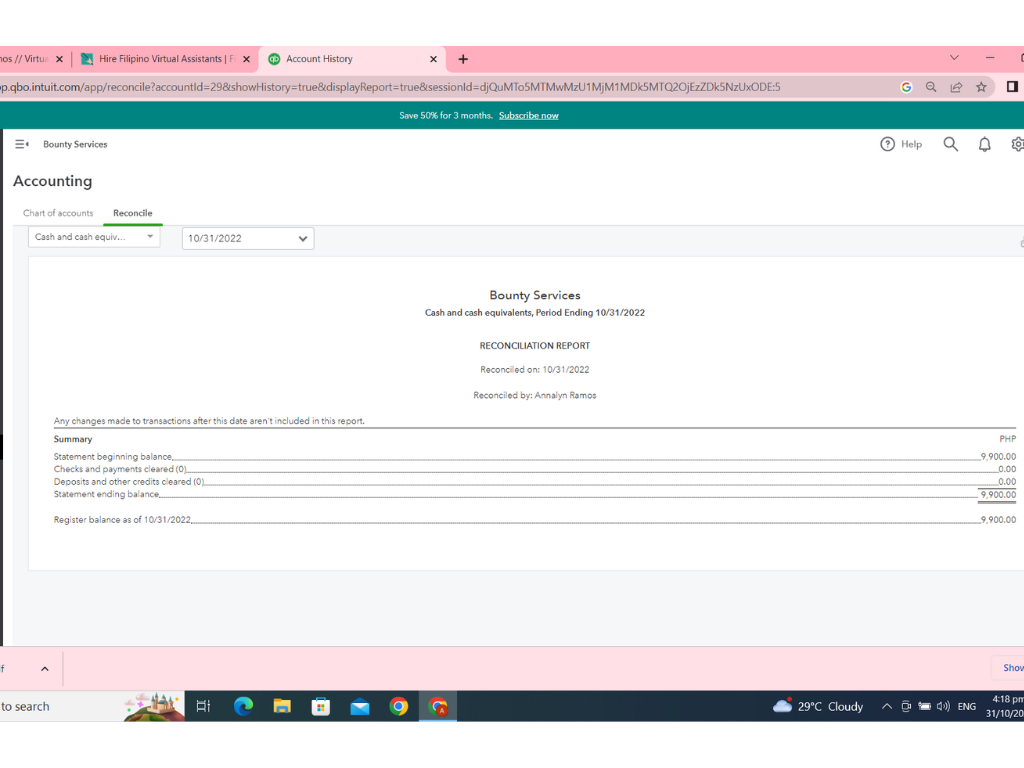
Task: Open the Mail app from the taskbar
Action: point(360,706)
